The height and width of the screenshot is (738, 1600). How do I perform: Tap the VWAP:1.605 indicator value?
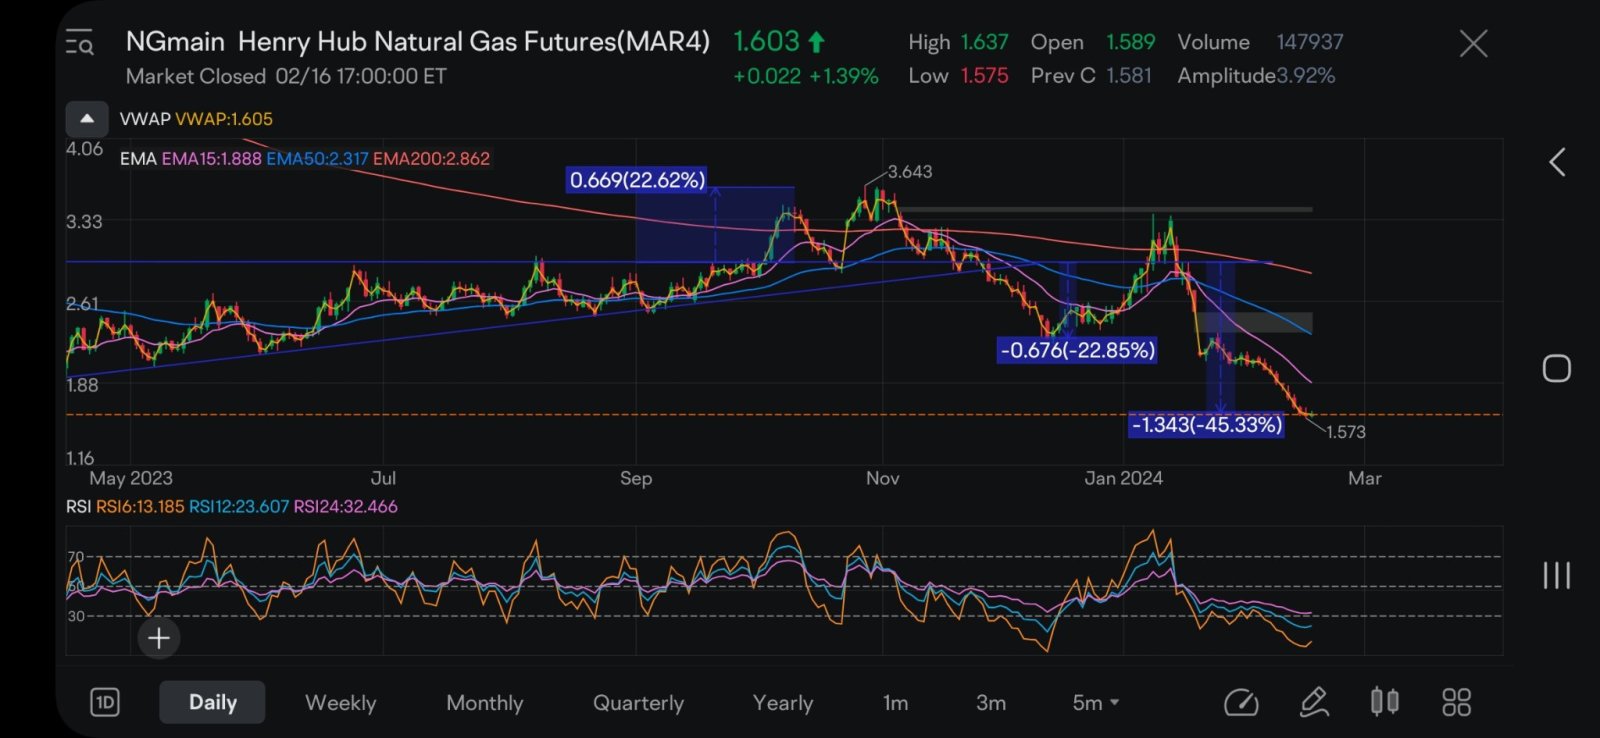click(224, 119)
